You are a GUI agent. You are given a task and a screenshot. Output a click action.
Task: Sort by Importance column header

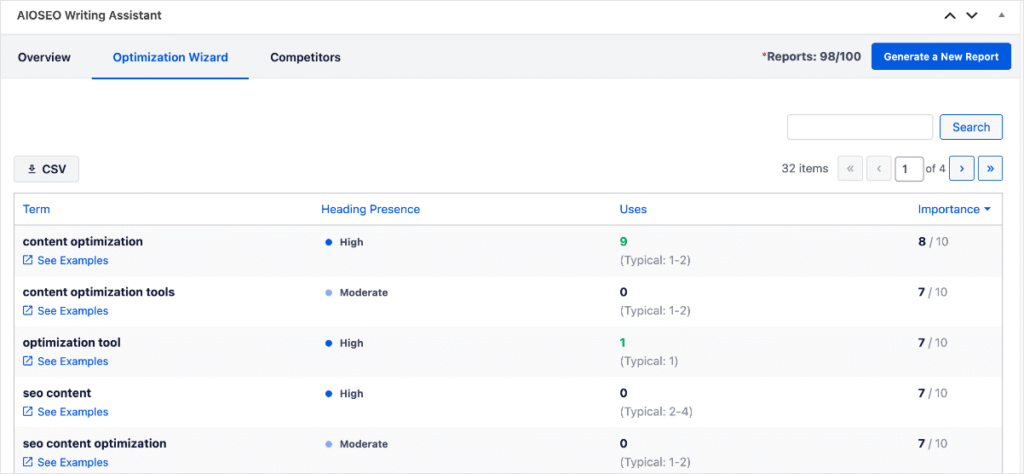click(x=954, y=210)
